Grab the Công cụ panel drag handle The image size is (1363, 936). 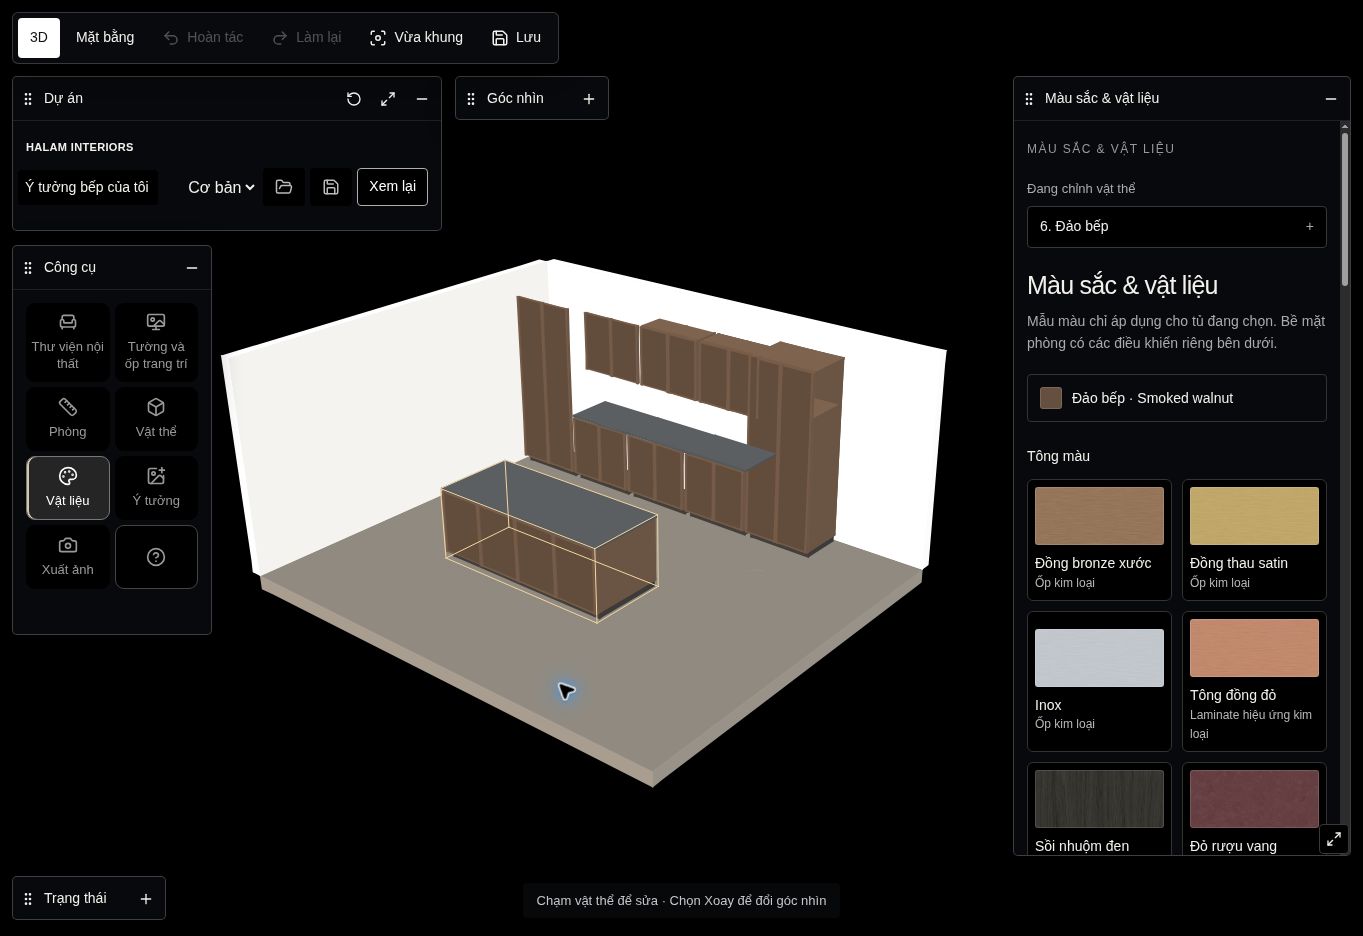tap(28, 268)
